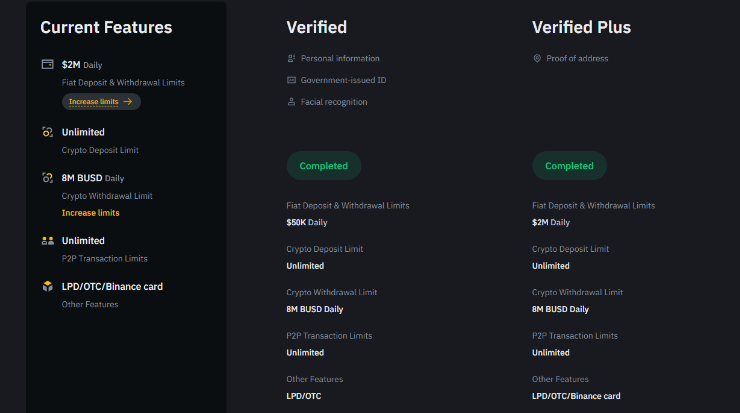The image size is (740, 413).
Task: Click Increase limits under Crypto Withdrawal Limit
Action: [91, 213]
